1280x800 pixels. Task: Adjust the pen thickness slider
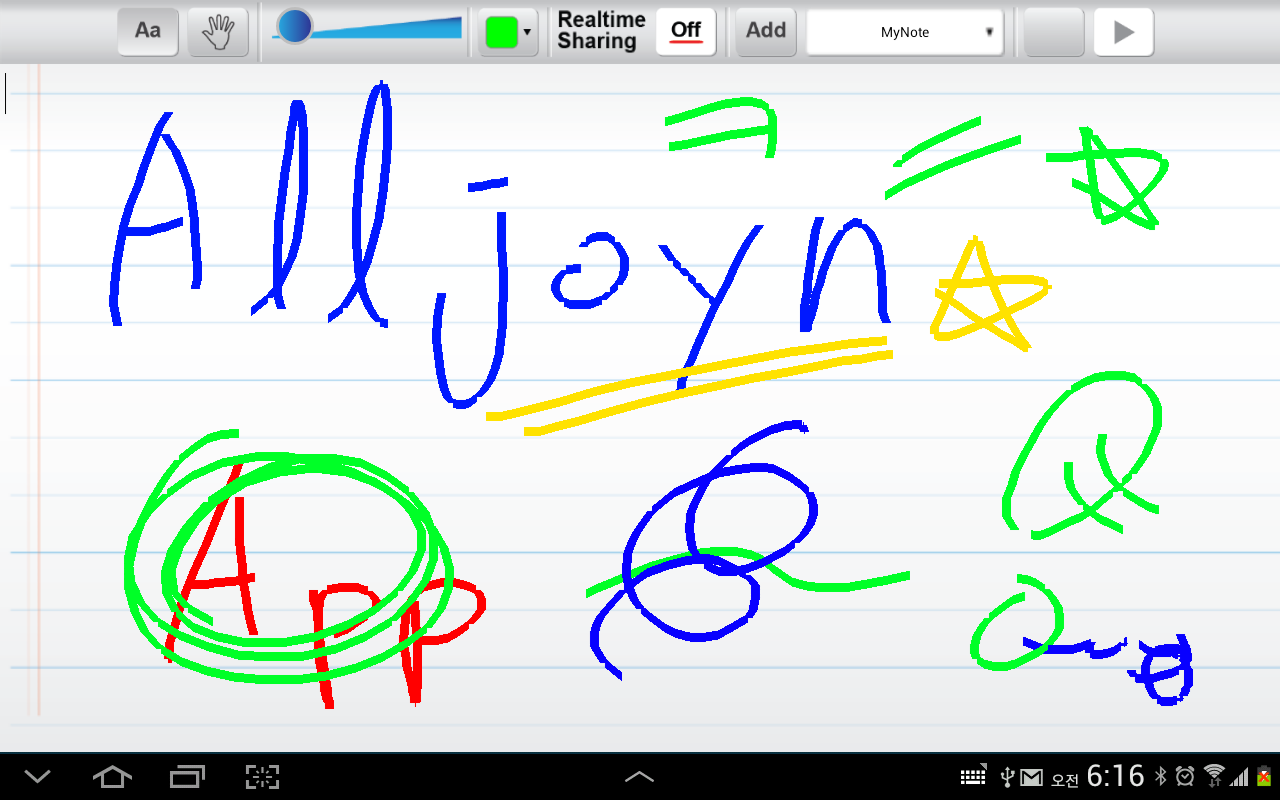tap(367, 27)
